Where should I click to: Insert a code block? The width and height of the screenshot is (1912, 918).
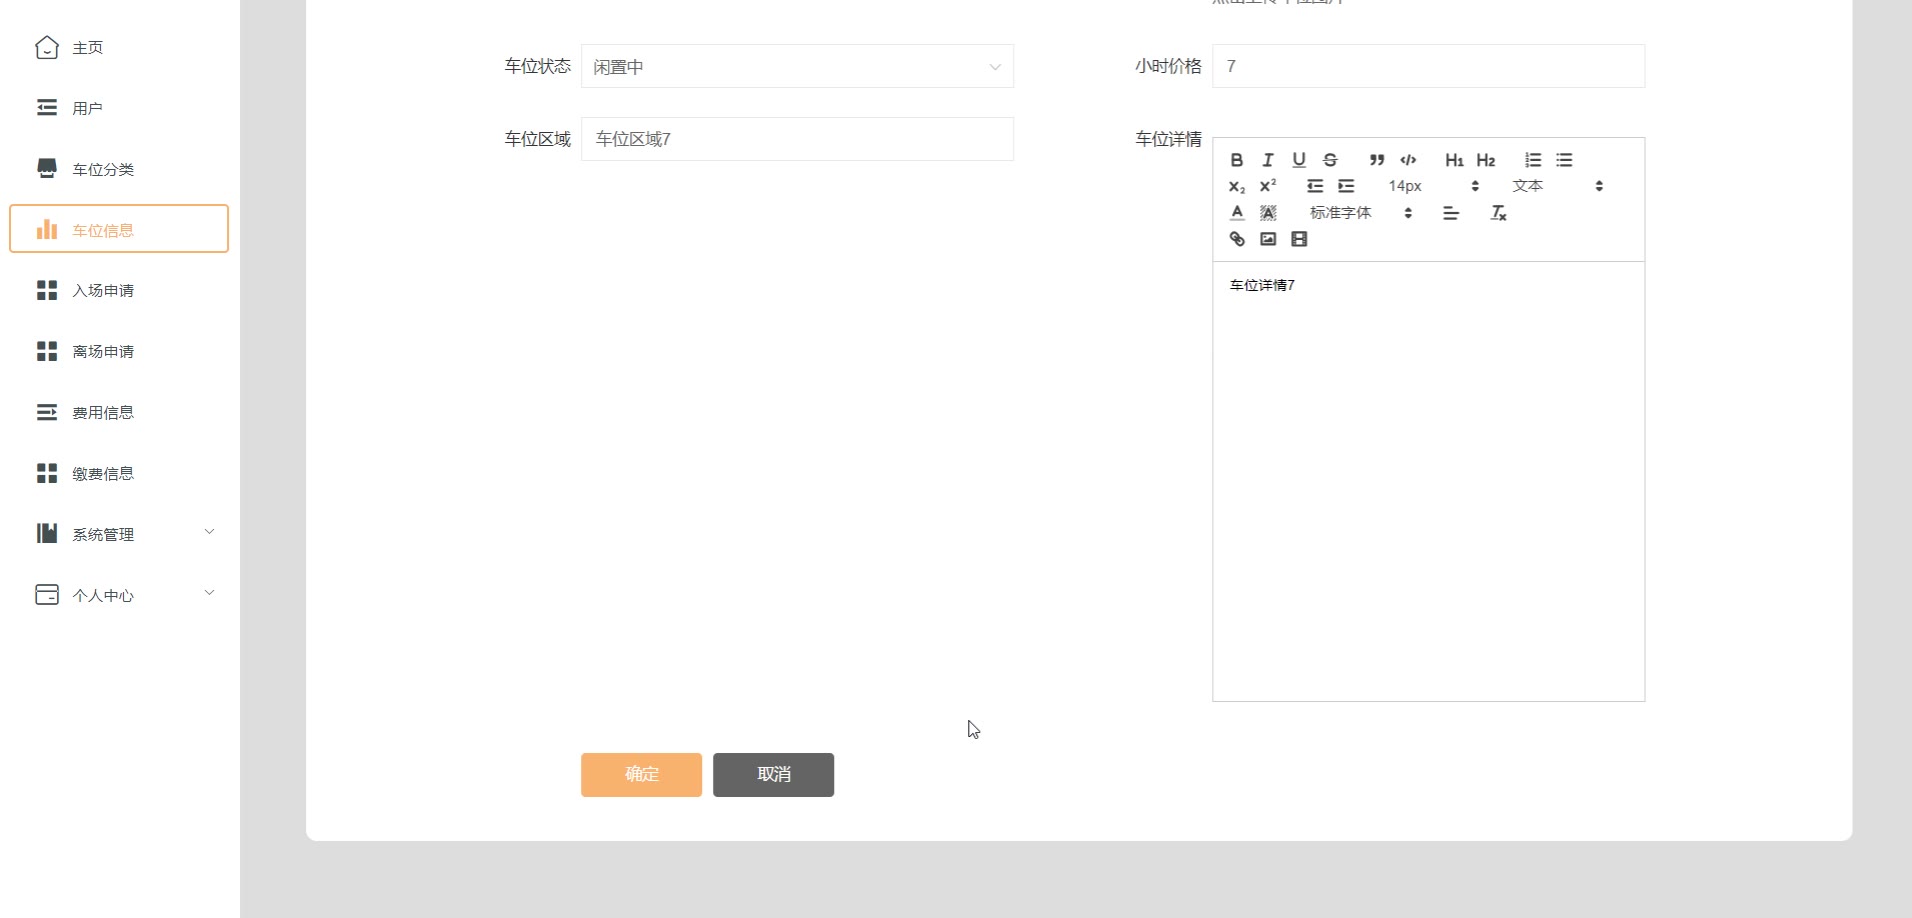pos(1408,160)
